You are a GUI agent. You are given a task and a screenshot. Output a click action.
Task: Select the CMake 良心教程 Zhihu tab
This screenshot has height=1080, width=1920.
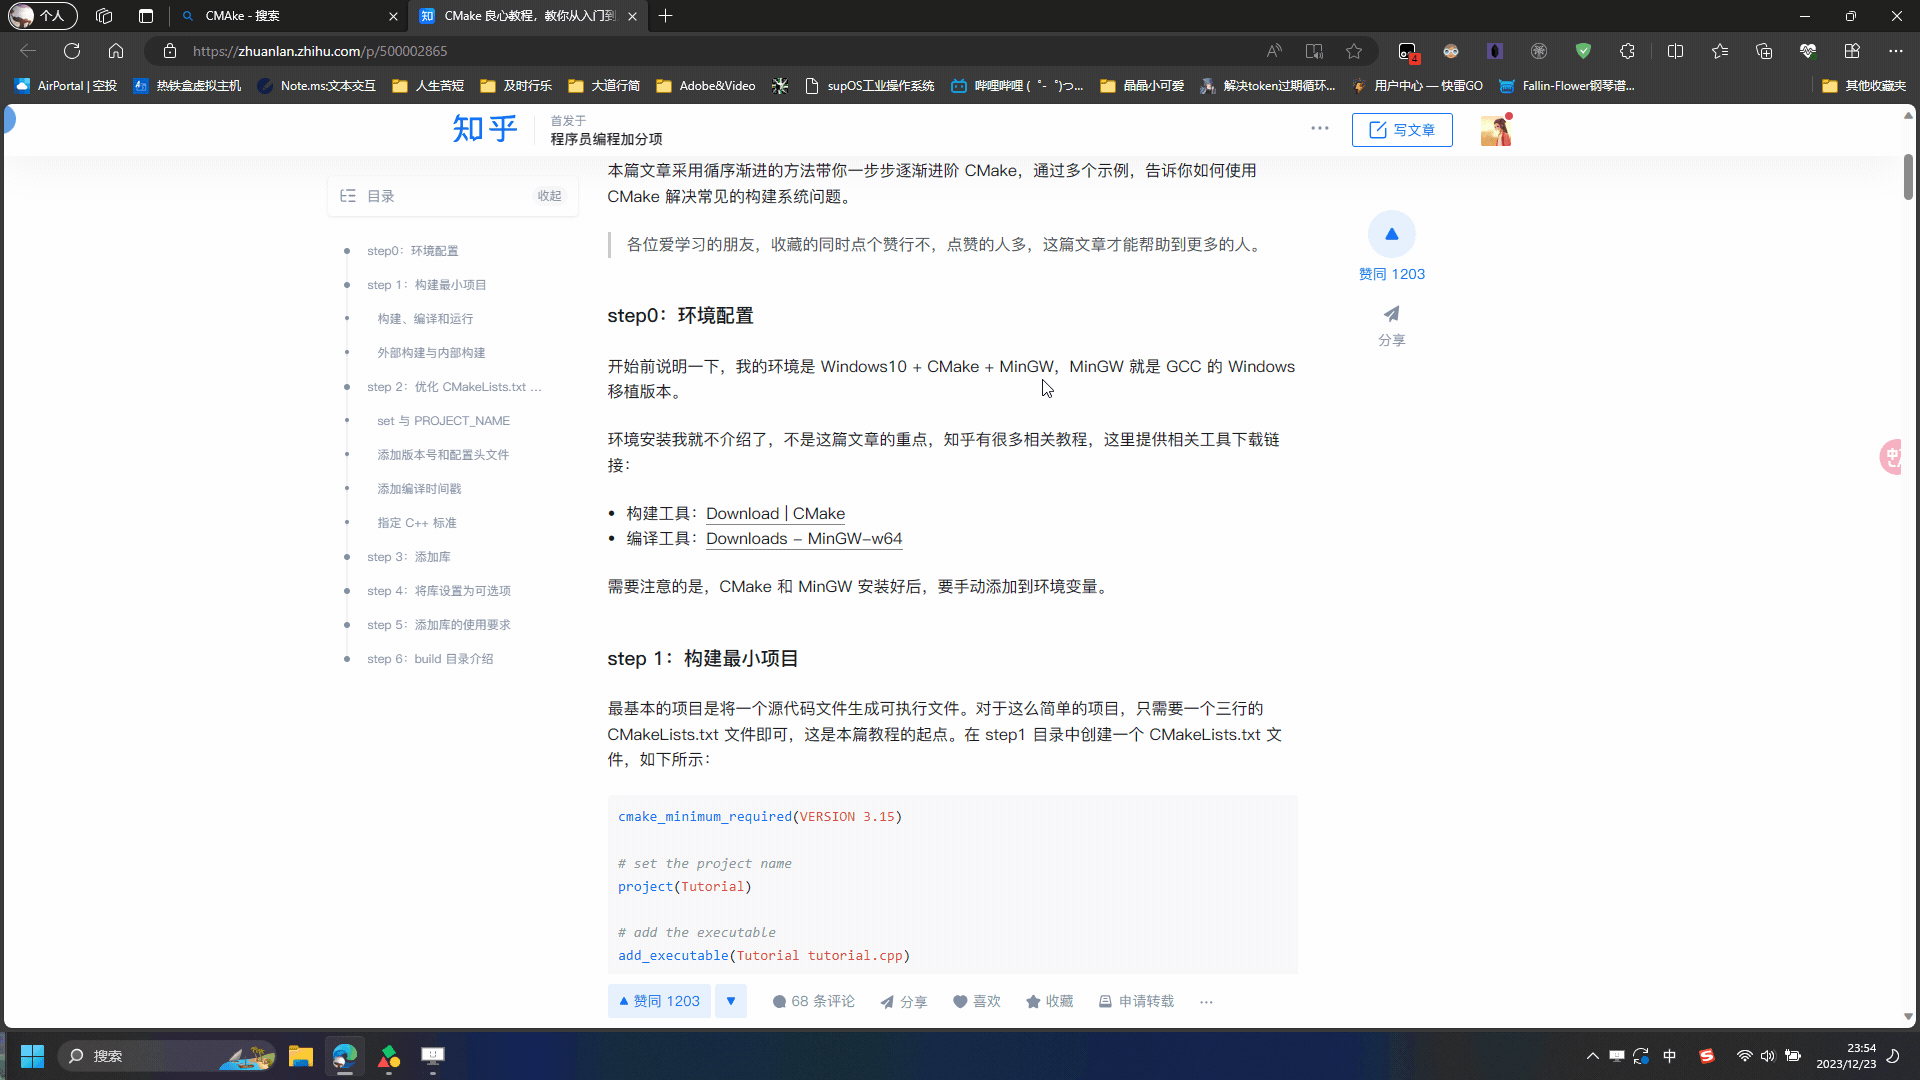[x=528, y=16]
